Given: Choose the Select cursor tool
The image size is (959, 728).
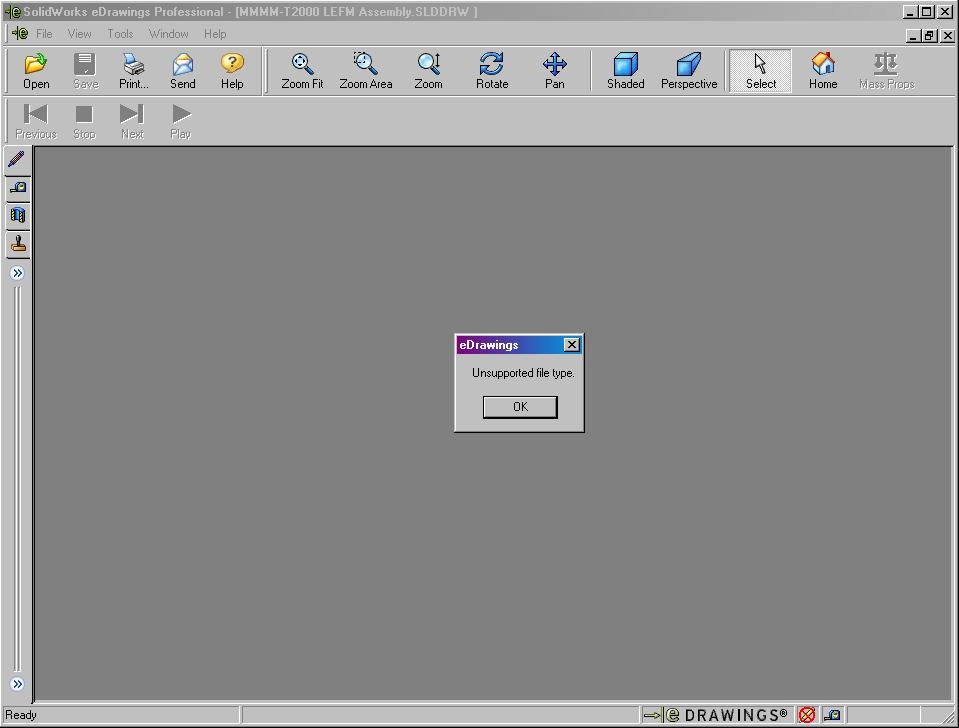Looking at the screenshot, I should (x=761, y=71).
